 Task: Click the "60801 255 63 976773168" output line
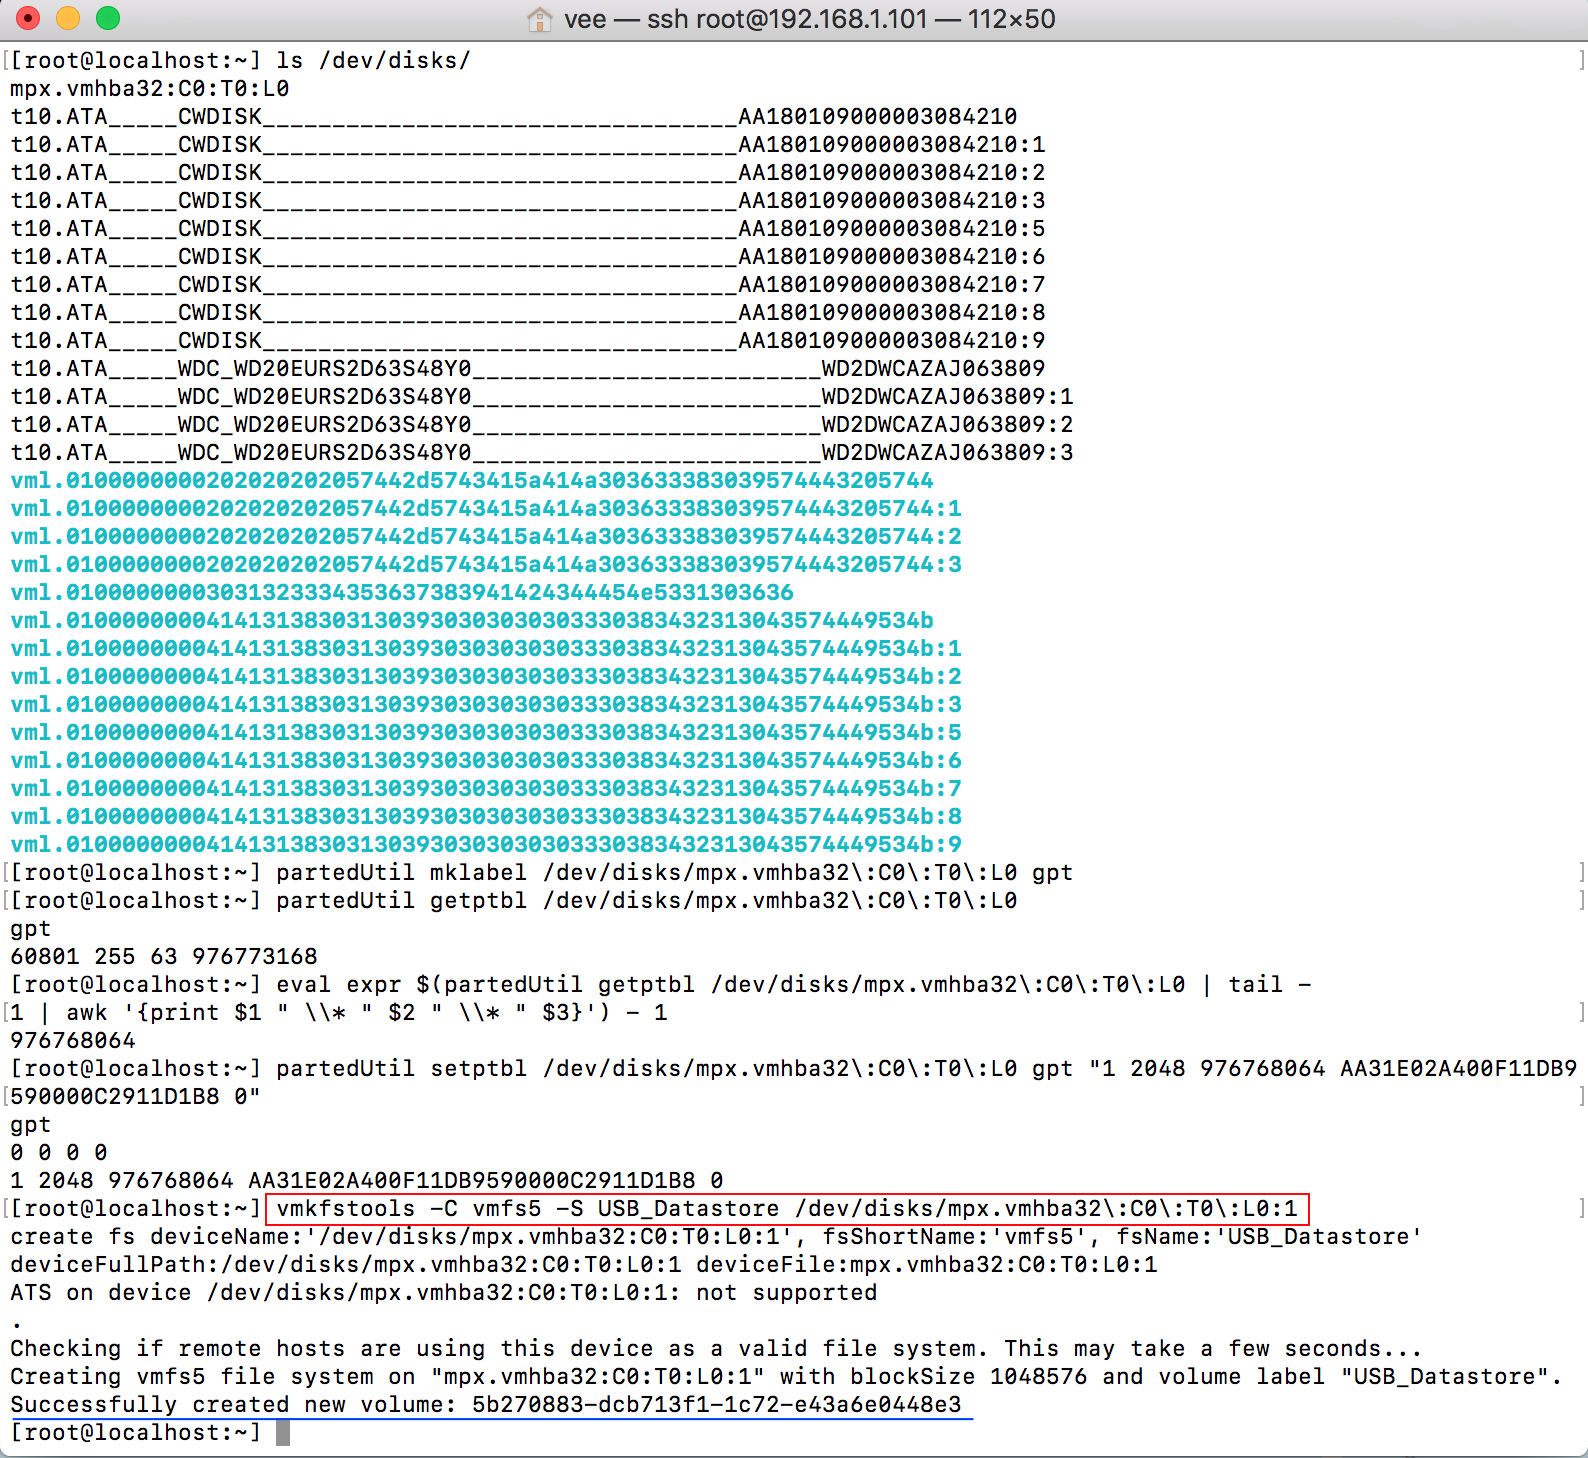point(163,957)
